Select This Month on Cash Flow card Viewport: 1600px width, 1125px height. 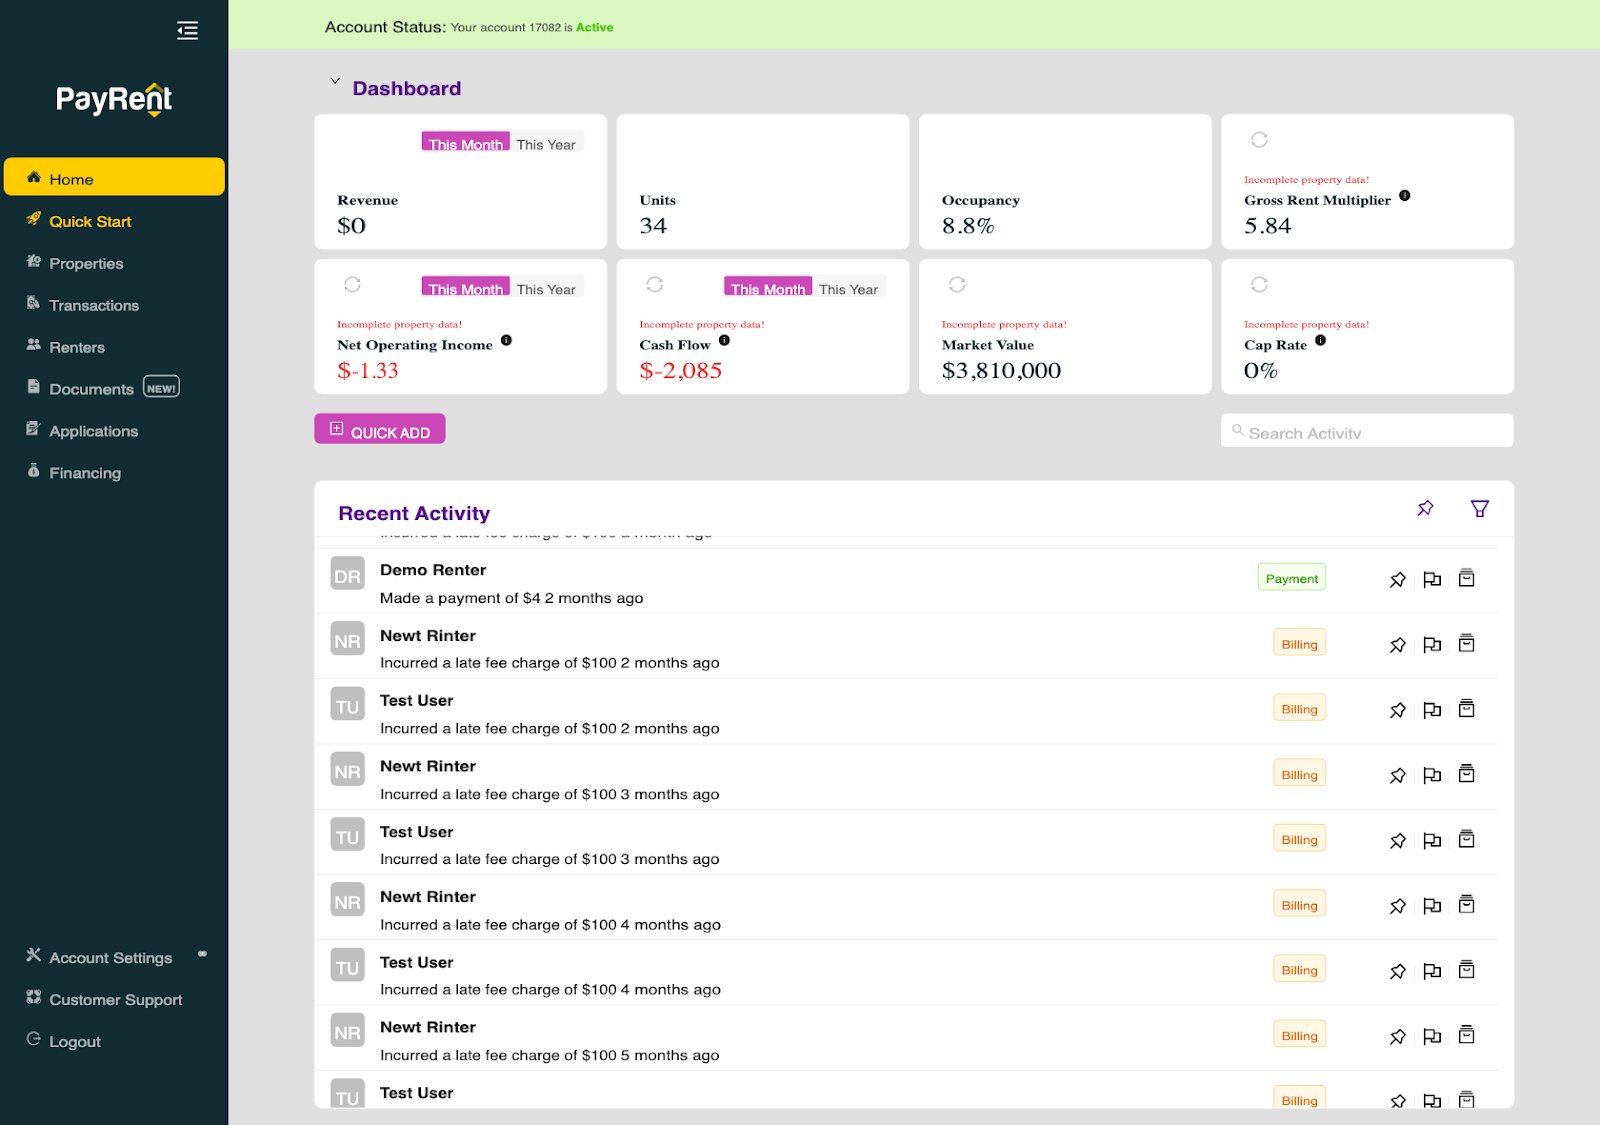tap(767, 288)
